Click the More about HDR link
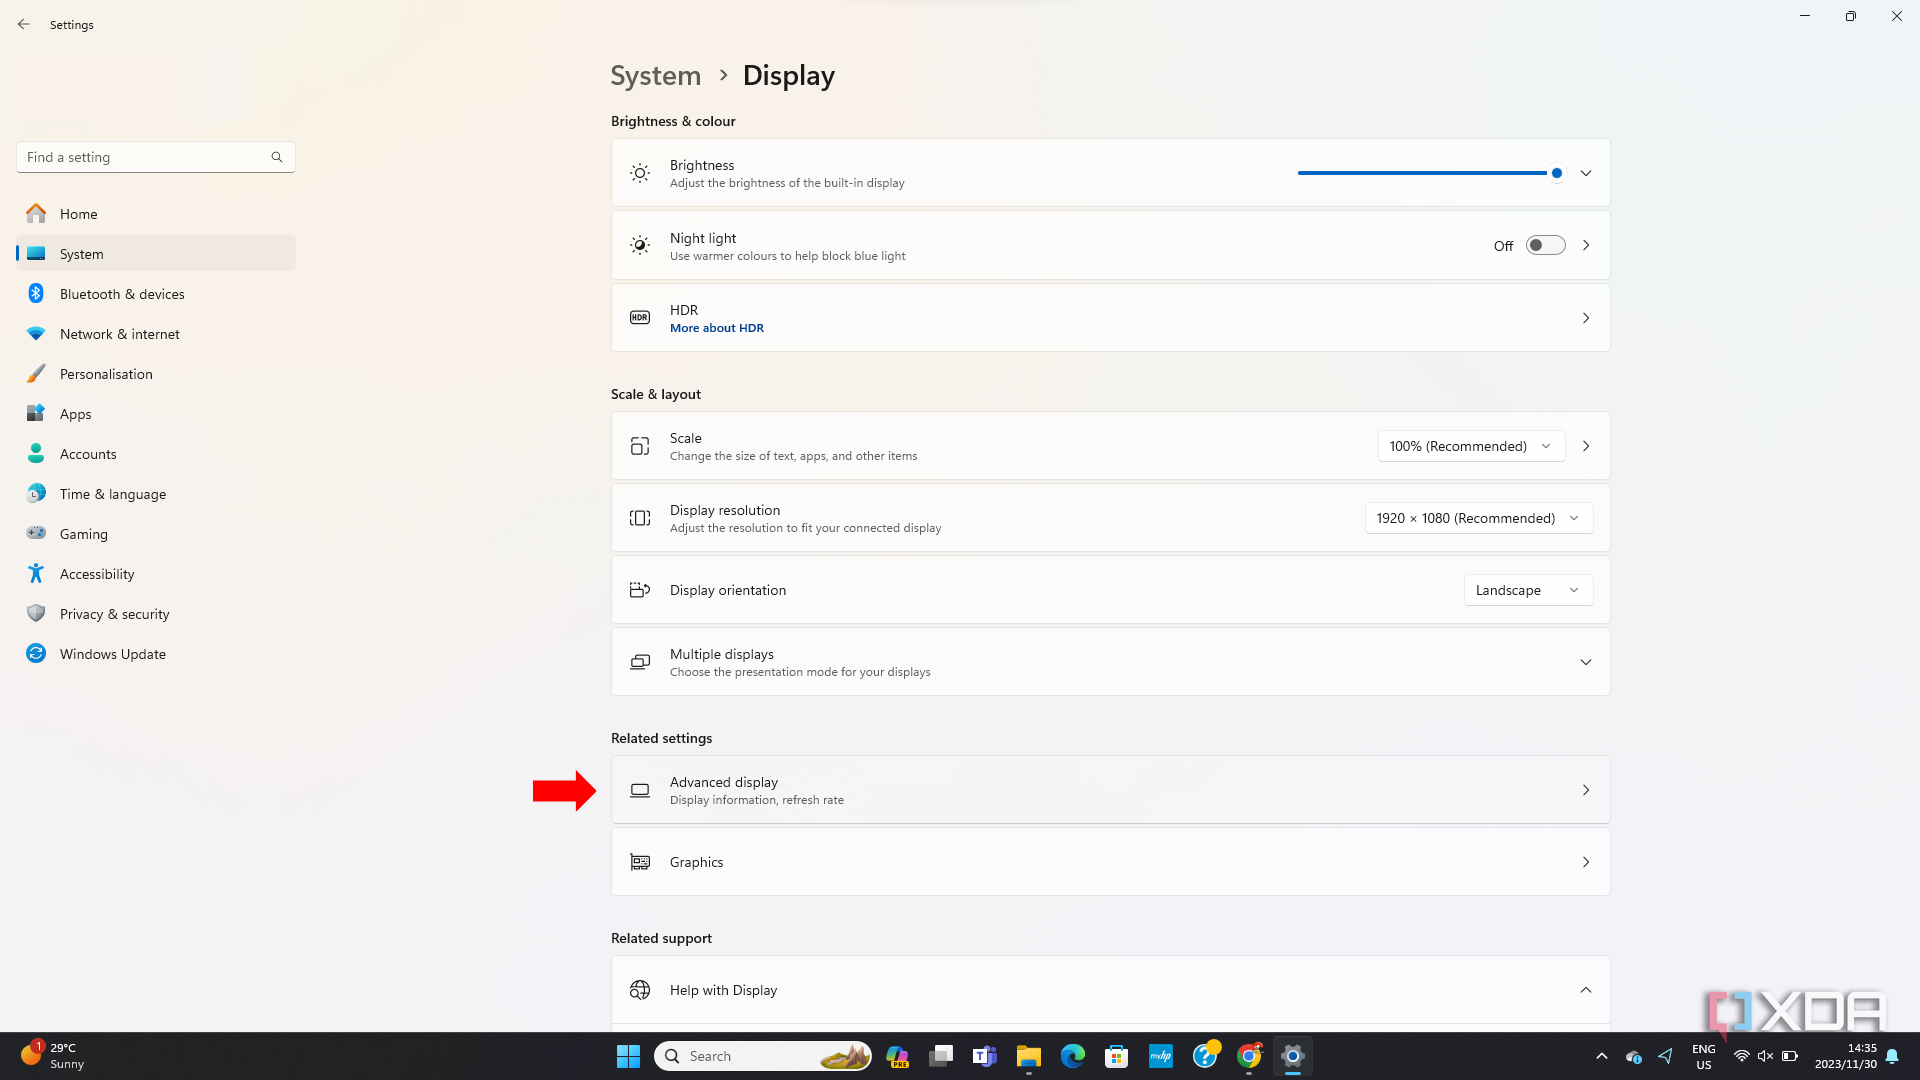1920x1080 pixels. 717,328
